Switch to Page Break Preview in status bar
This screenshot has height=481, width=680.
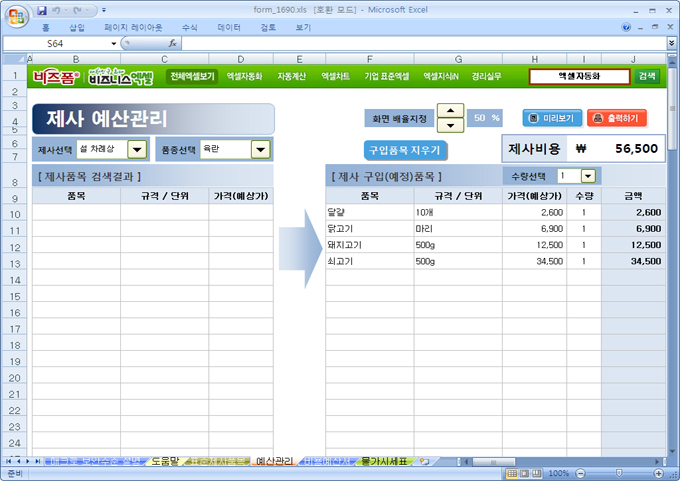click(537, 473)
